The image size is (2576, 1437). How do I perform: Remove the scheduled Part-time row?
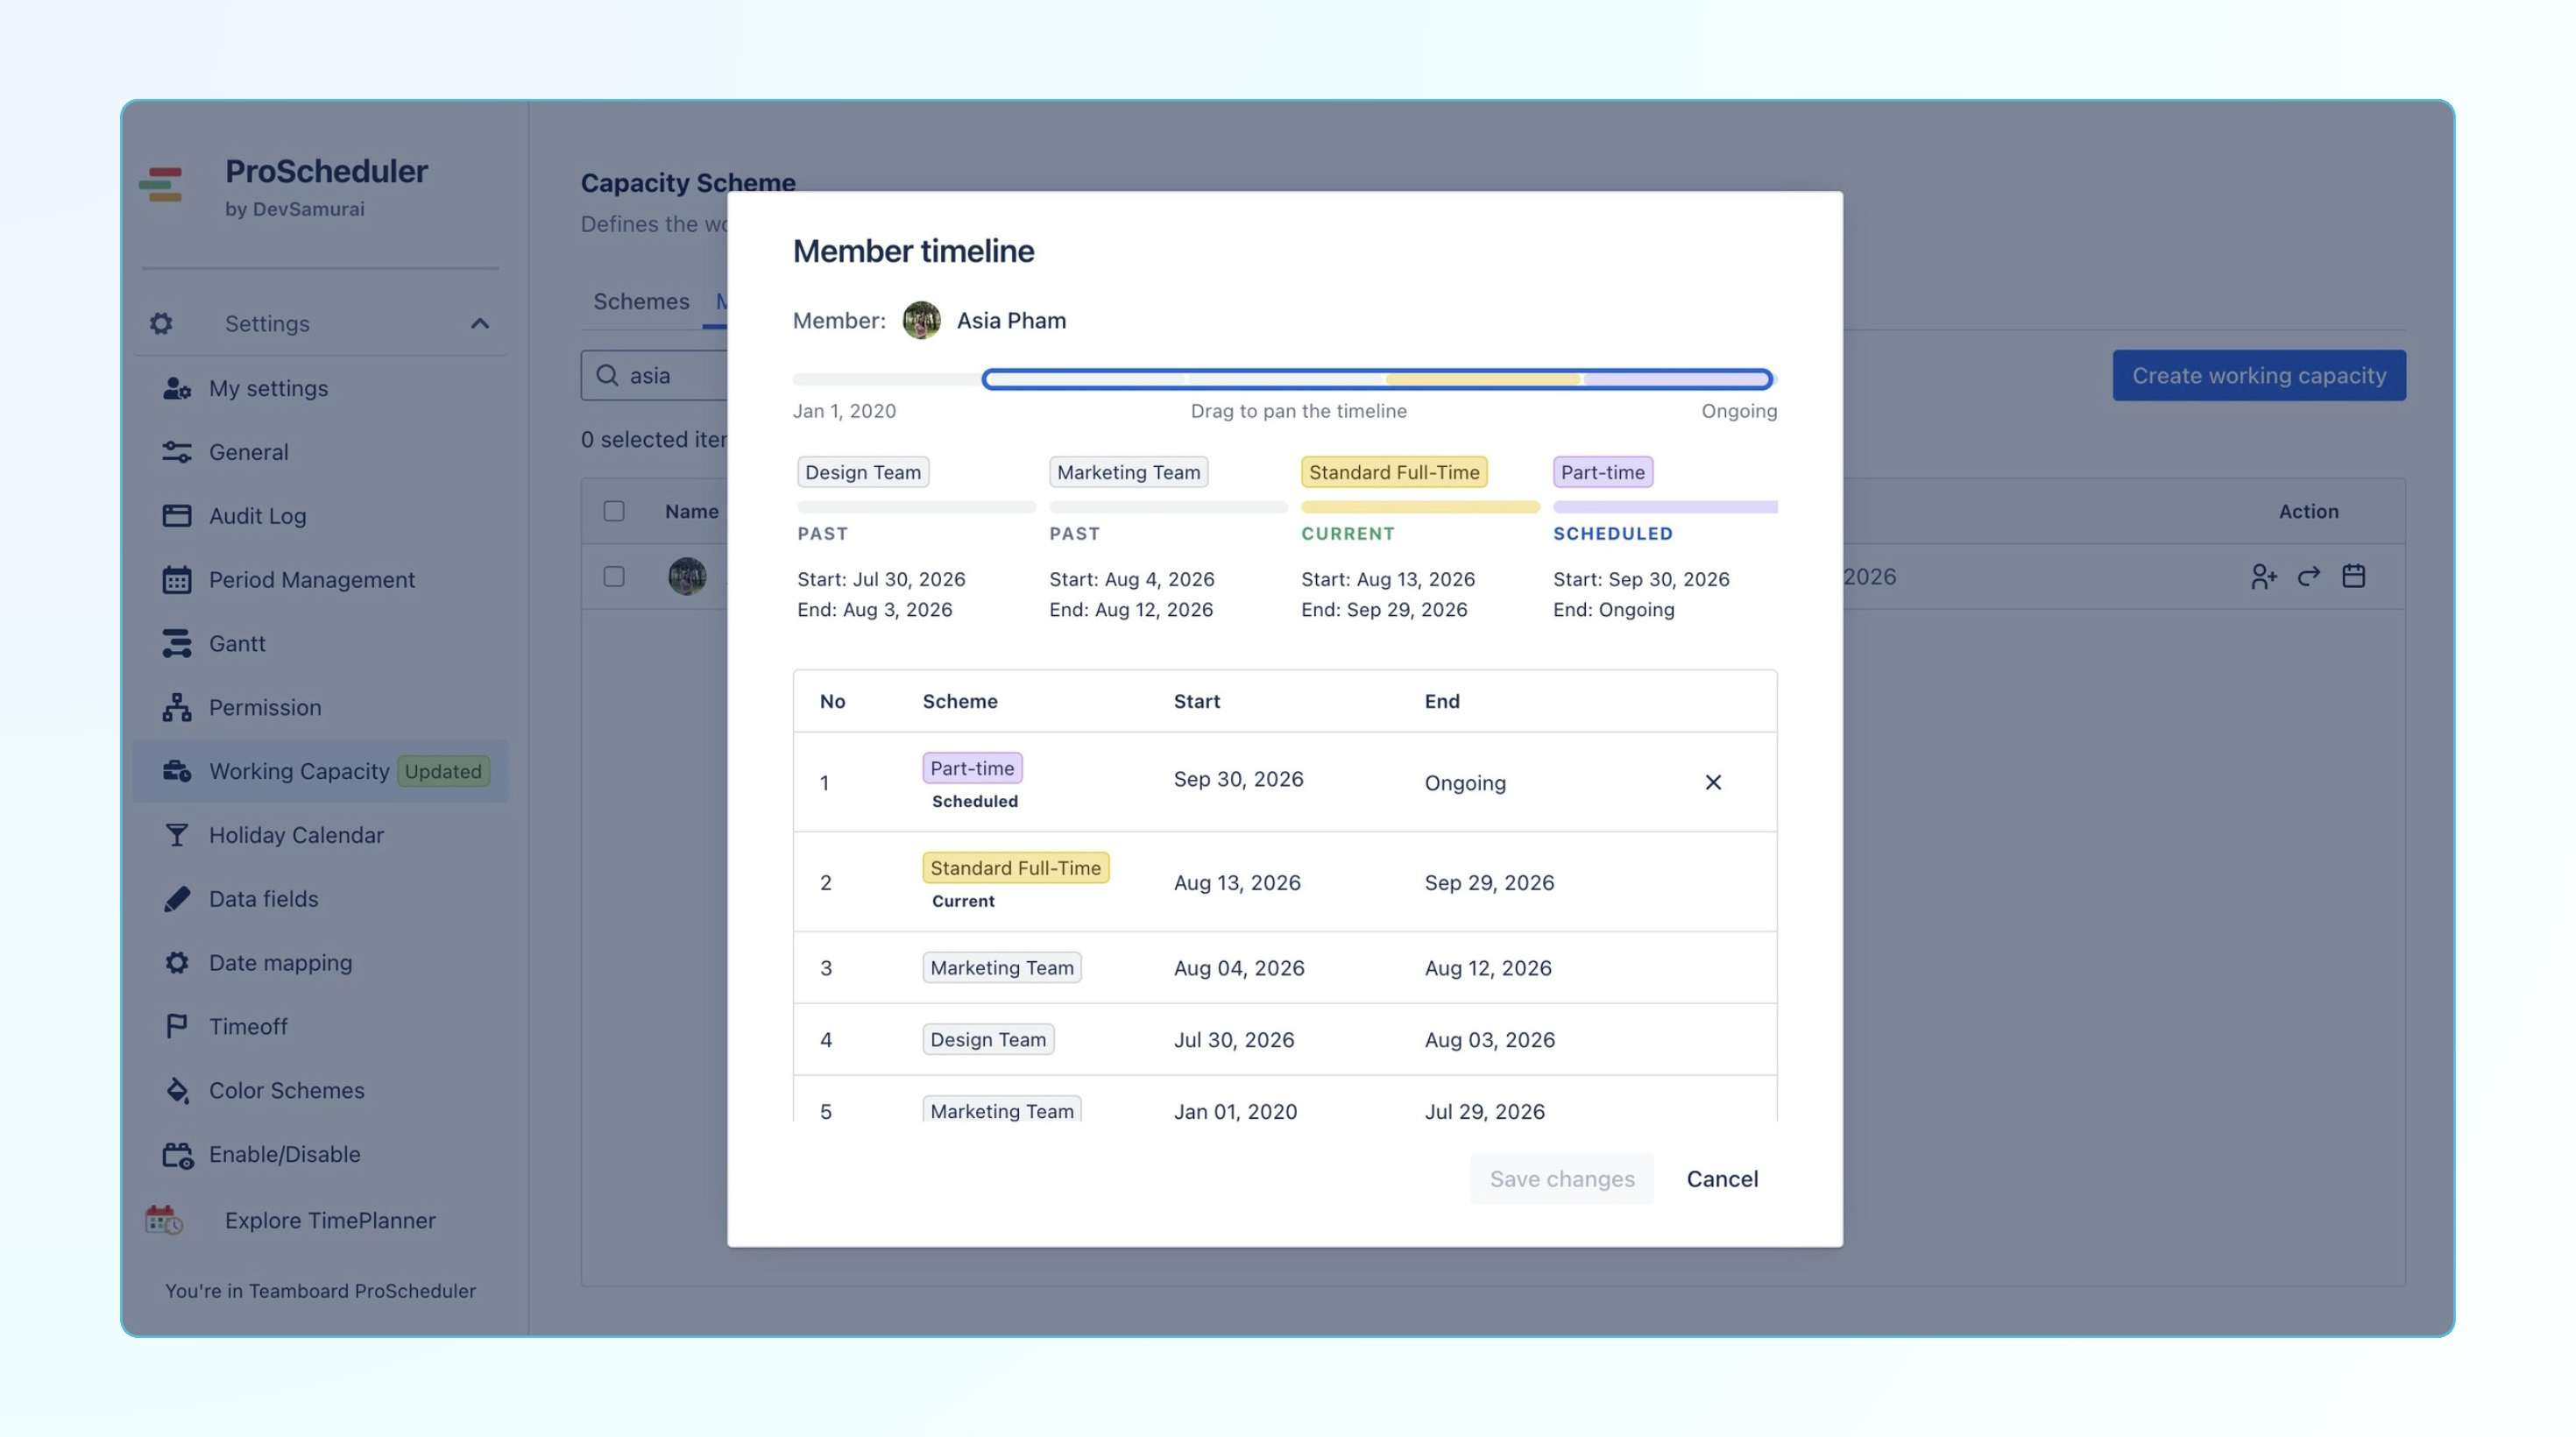point(1712,782)
